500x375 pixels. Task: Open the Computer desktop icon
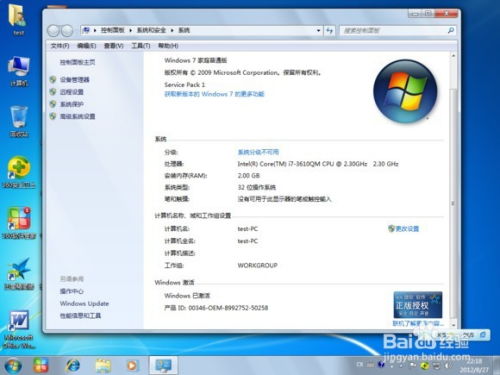click(x=19, y=71)
